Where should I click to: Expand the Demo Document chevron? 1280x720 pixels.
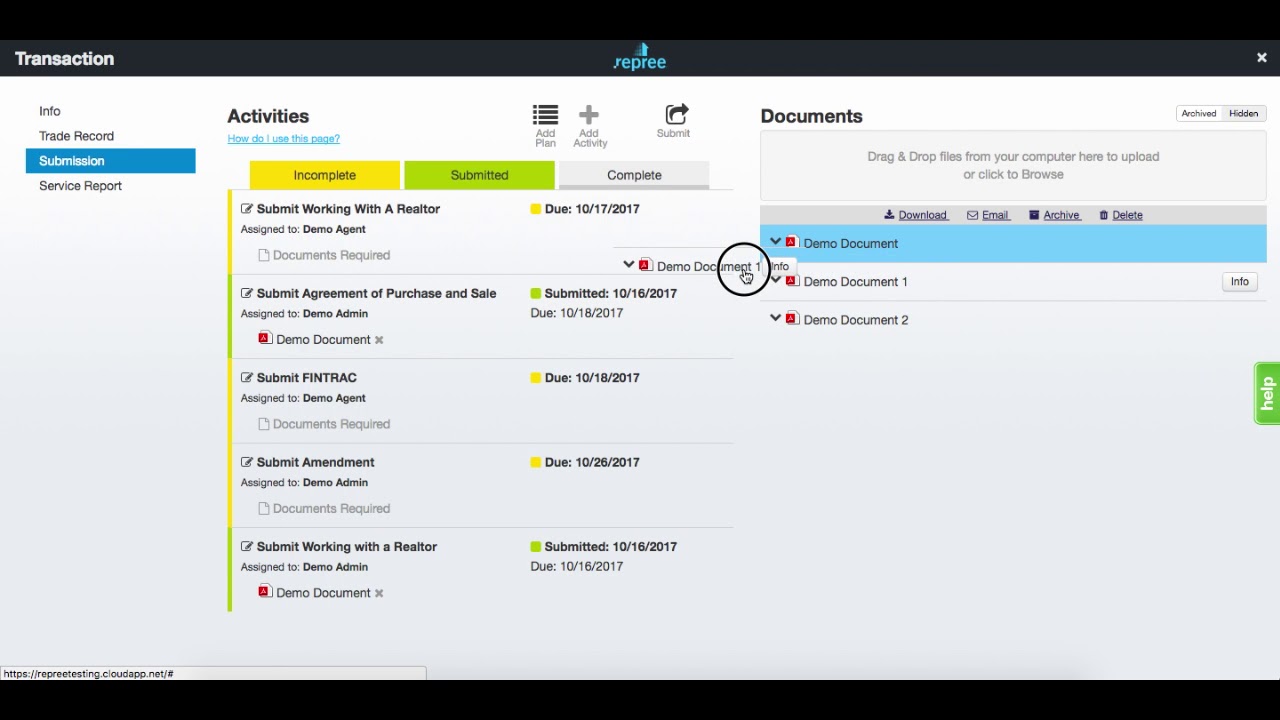pyautogui.click(x=776, y=242)
